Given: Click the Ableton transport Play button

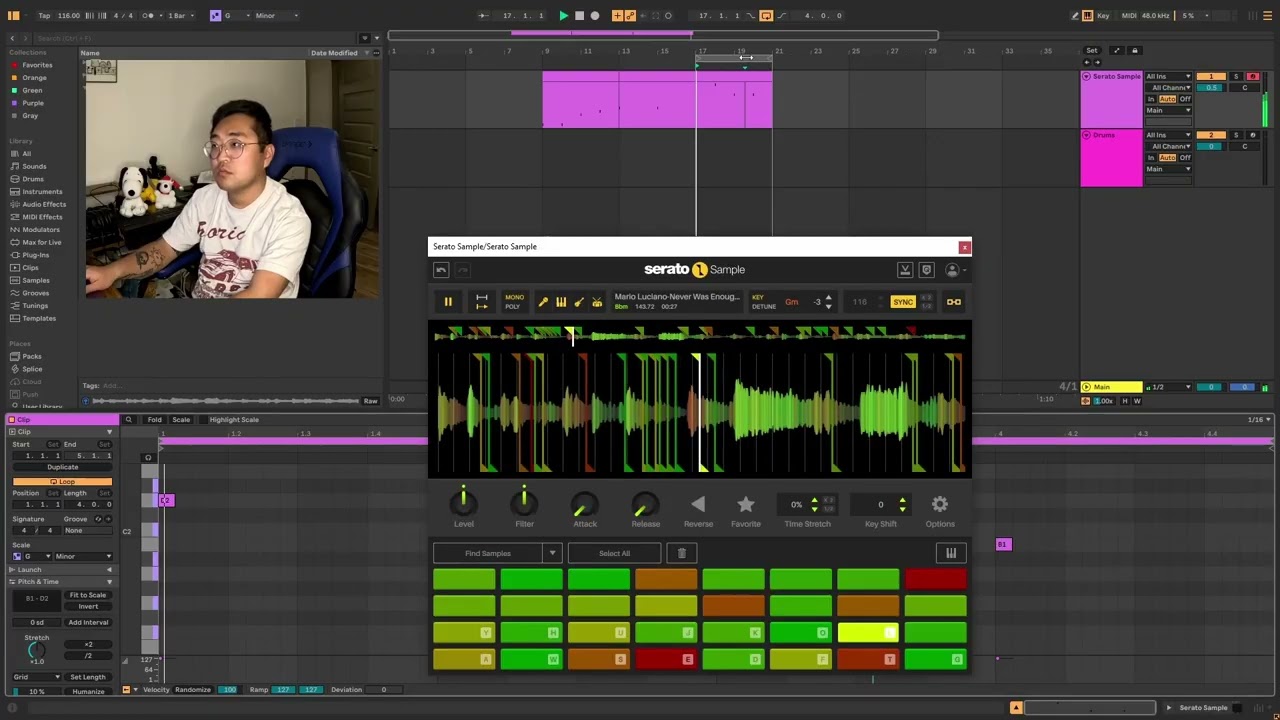Looking at the screenshot, I should tap(563, 15).
